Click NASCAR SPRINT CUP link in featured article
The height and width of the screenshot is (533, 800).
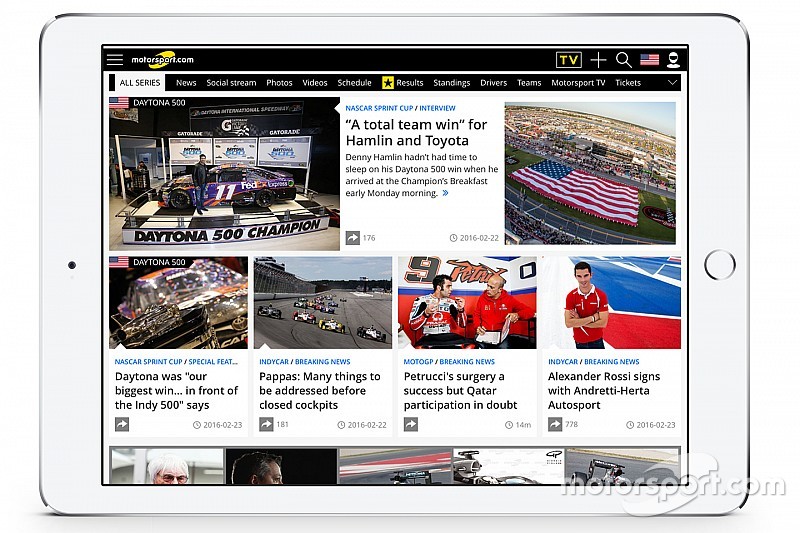[x=379, y=108]
